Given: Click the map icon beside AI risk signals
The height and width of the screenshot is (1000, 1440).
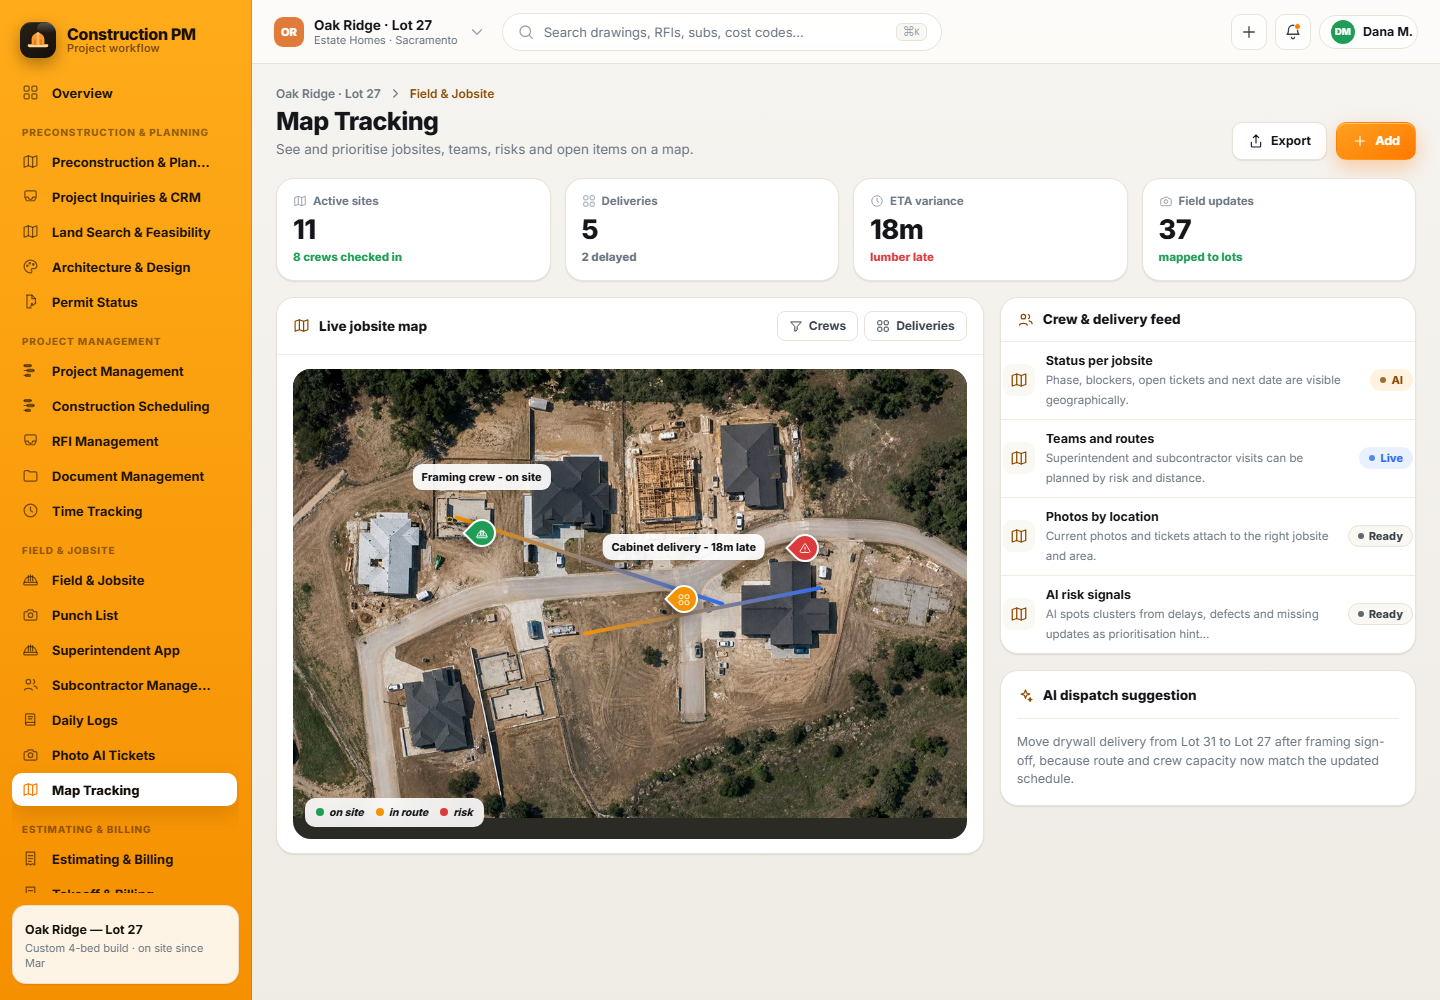Looking at the screenshot, I should click(x=1019, y=614).
